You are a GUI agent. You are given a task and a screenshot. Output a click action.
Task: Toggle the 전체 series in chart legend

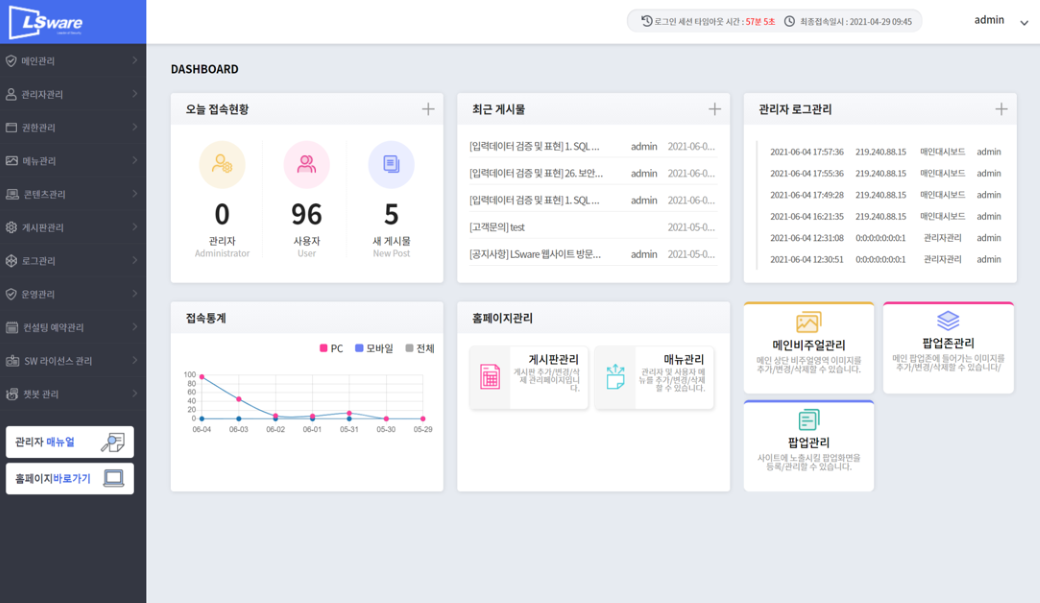pos(419,348)
